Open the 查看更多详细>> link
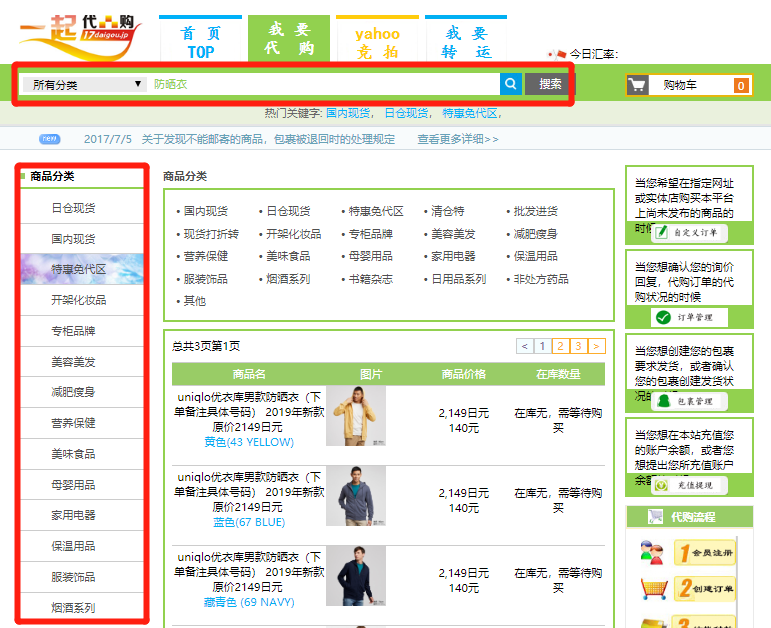Image resolution: width=771 pixels, height=628 pixels. (458, 139)
